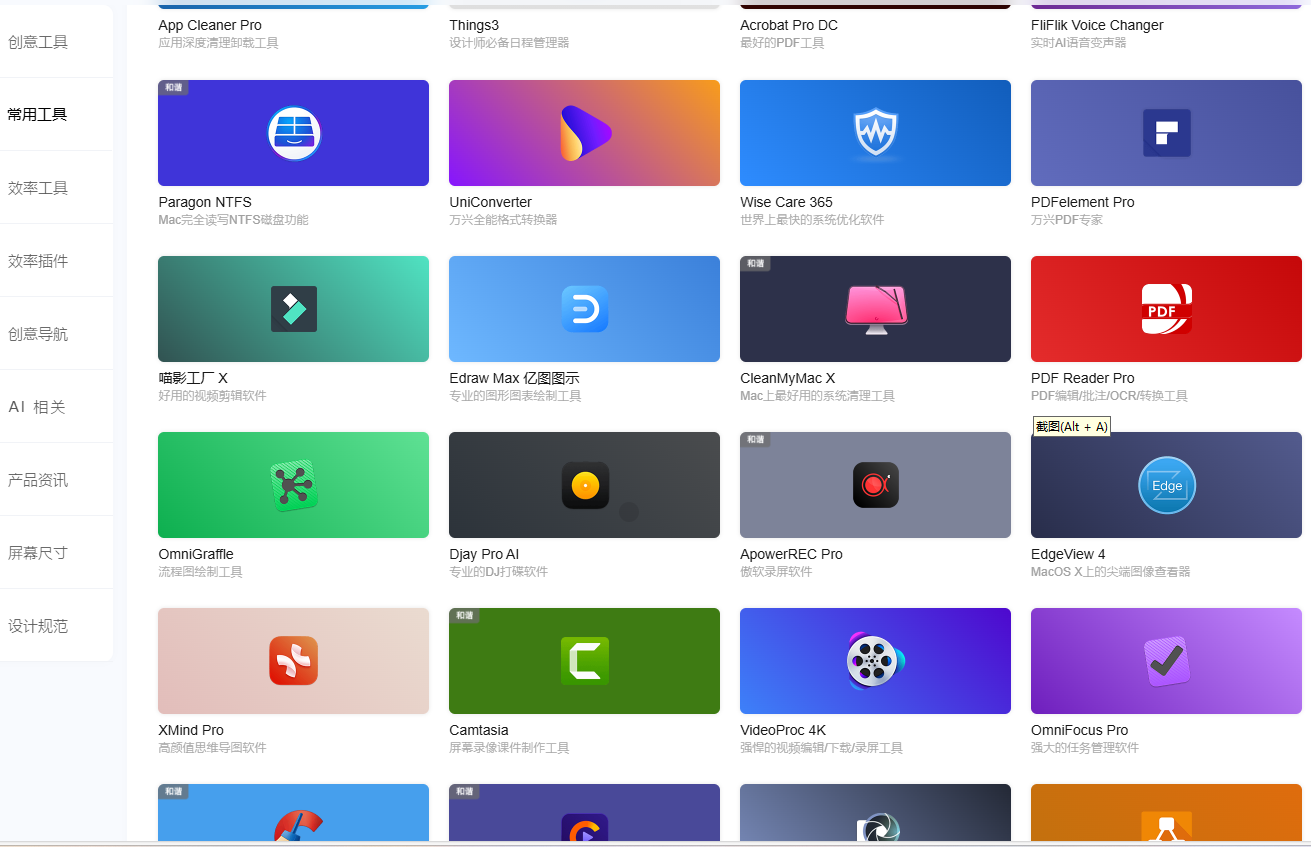Image resolution: width=1311 pixels, height=847 pixels.
Task: Click the Djay Pro AI vinyl icon
Action: tap(585, 485)
